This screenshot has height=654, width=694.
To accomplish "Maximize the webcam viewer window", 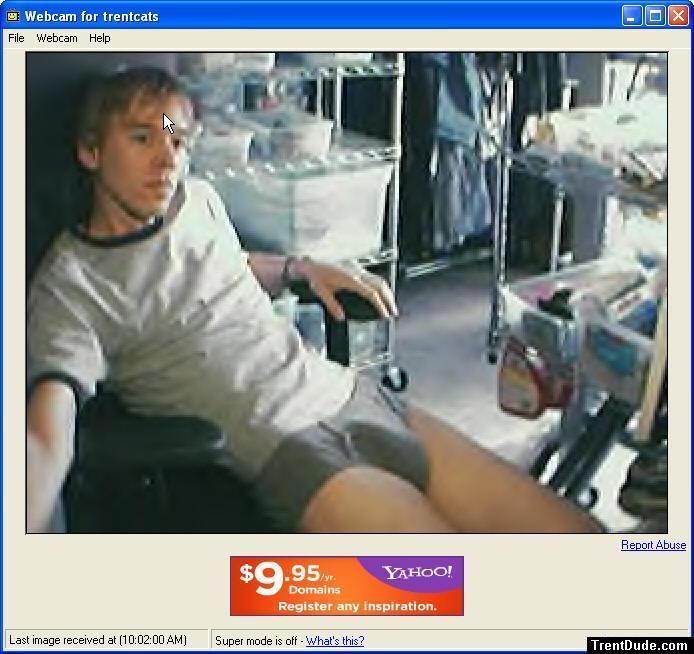I will [x=655, y=16].
